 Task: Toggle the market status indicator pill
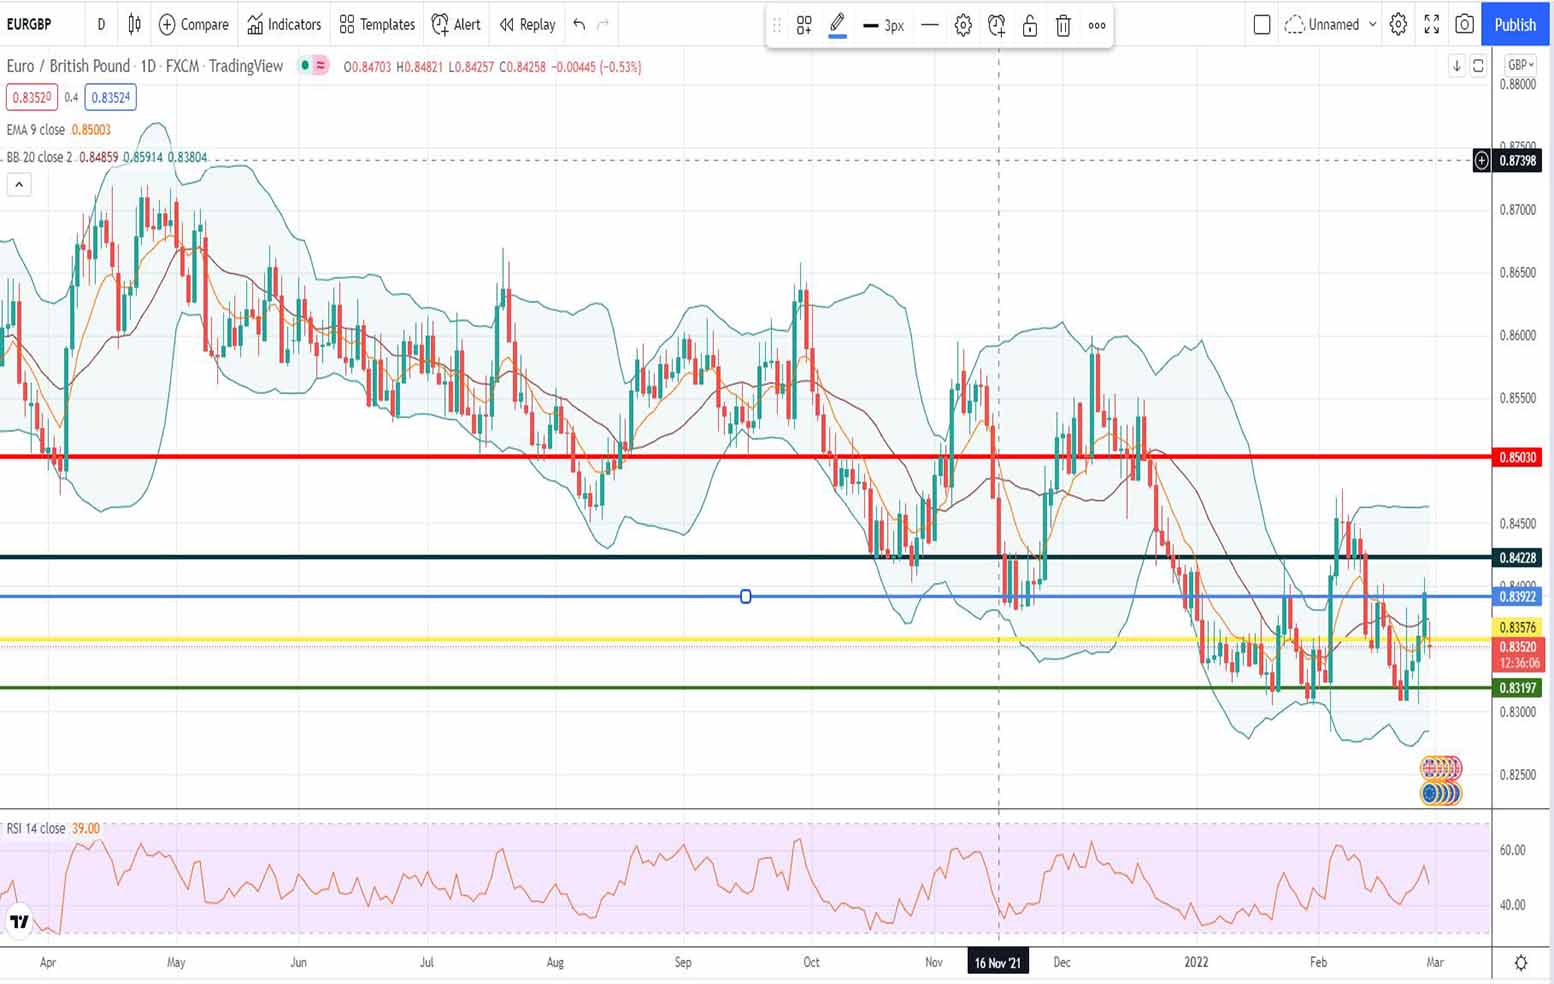tap(314, 66)
